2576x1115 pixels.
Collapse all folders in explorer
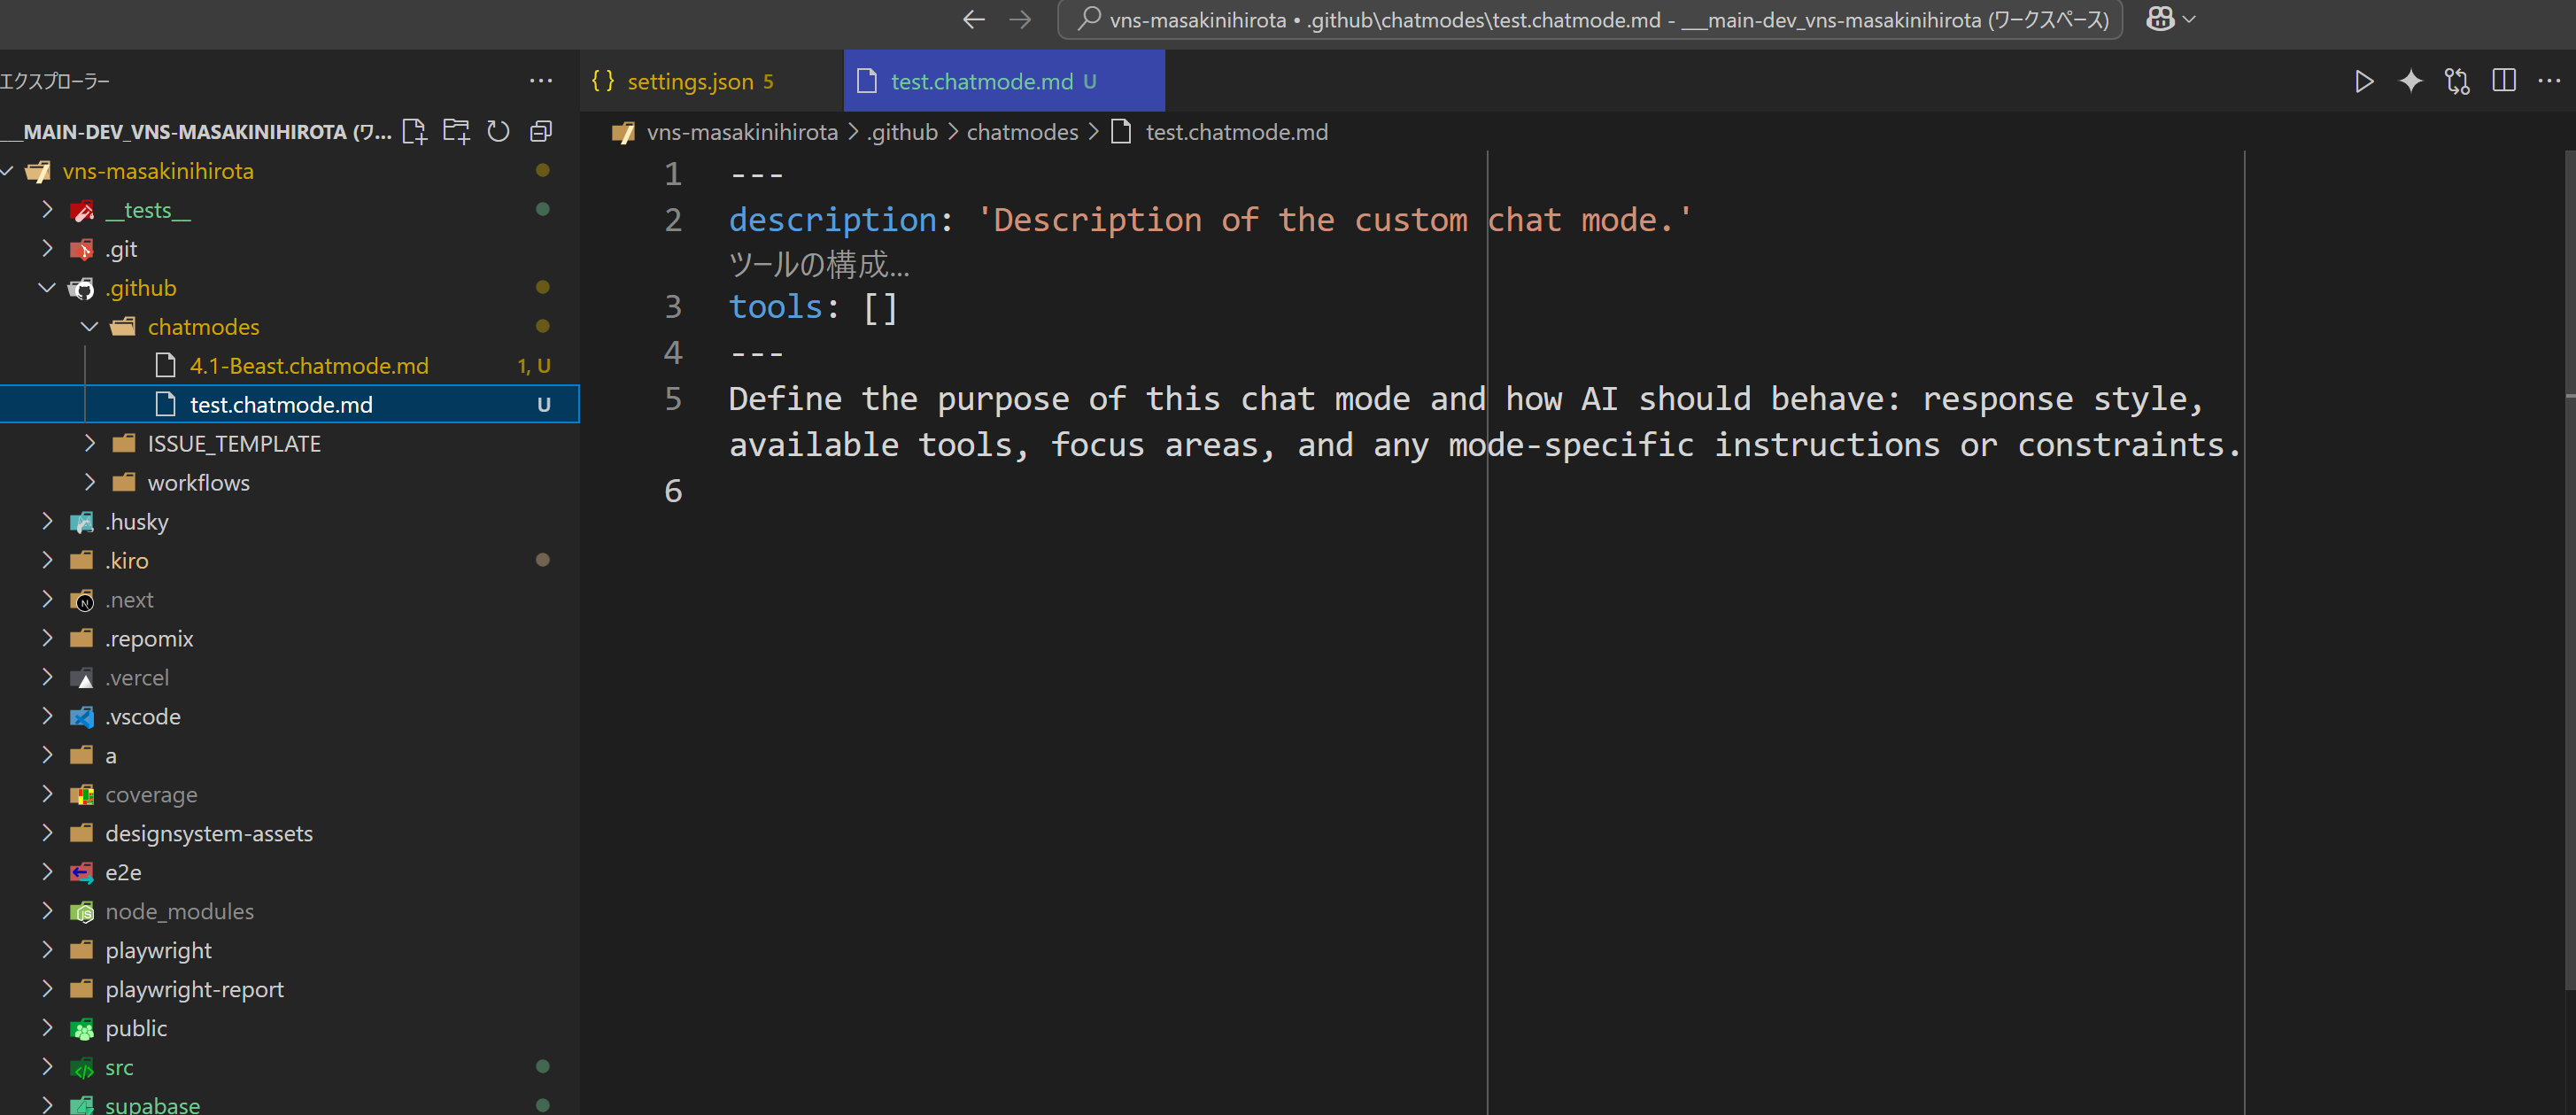(540, 130)
